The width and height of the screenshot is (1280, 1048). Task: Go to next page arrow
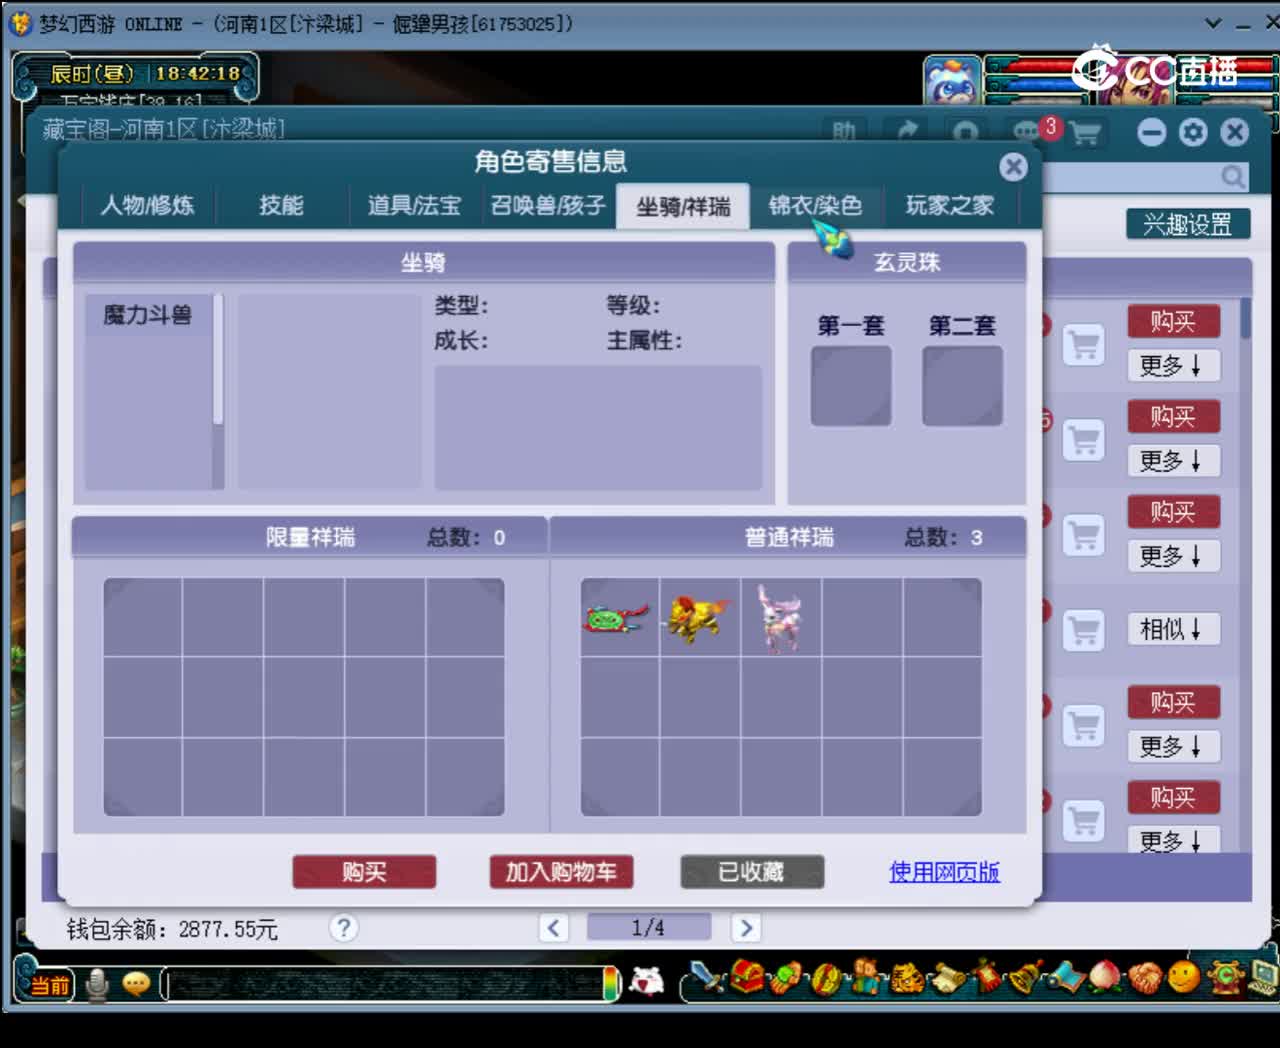(x=745, y=928)
